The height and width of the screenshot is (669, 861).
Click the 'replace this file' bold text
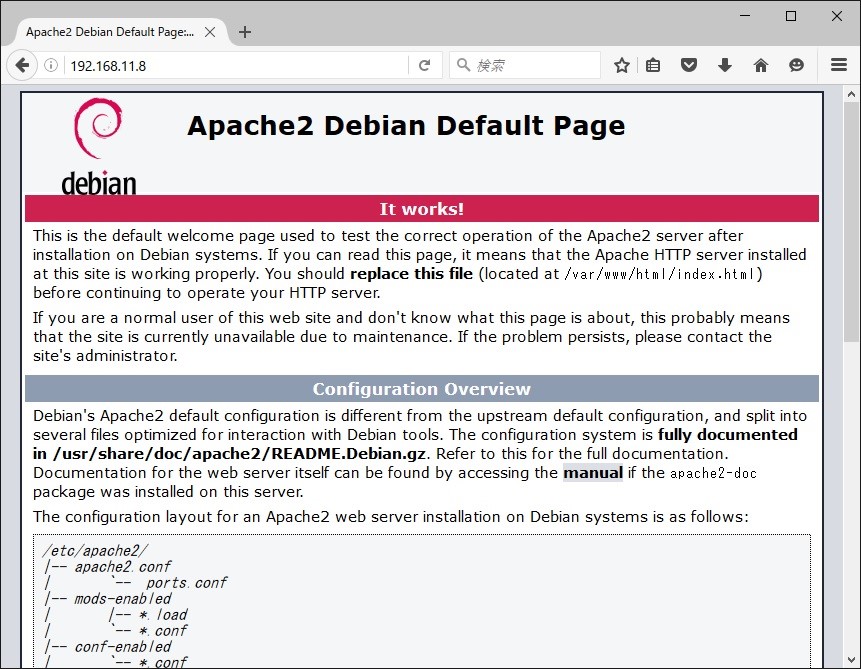[x=411, y=274]
